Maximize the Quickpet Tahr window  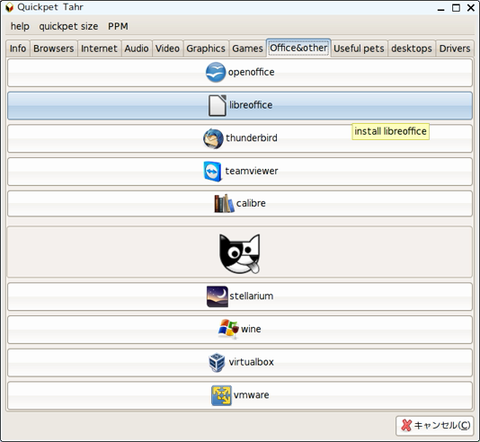(456, 8)
